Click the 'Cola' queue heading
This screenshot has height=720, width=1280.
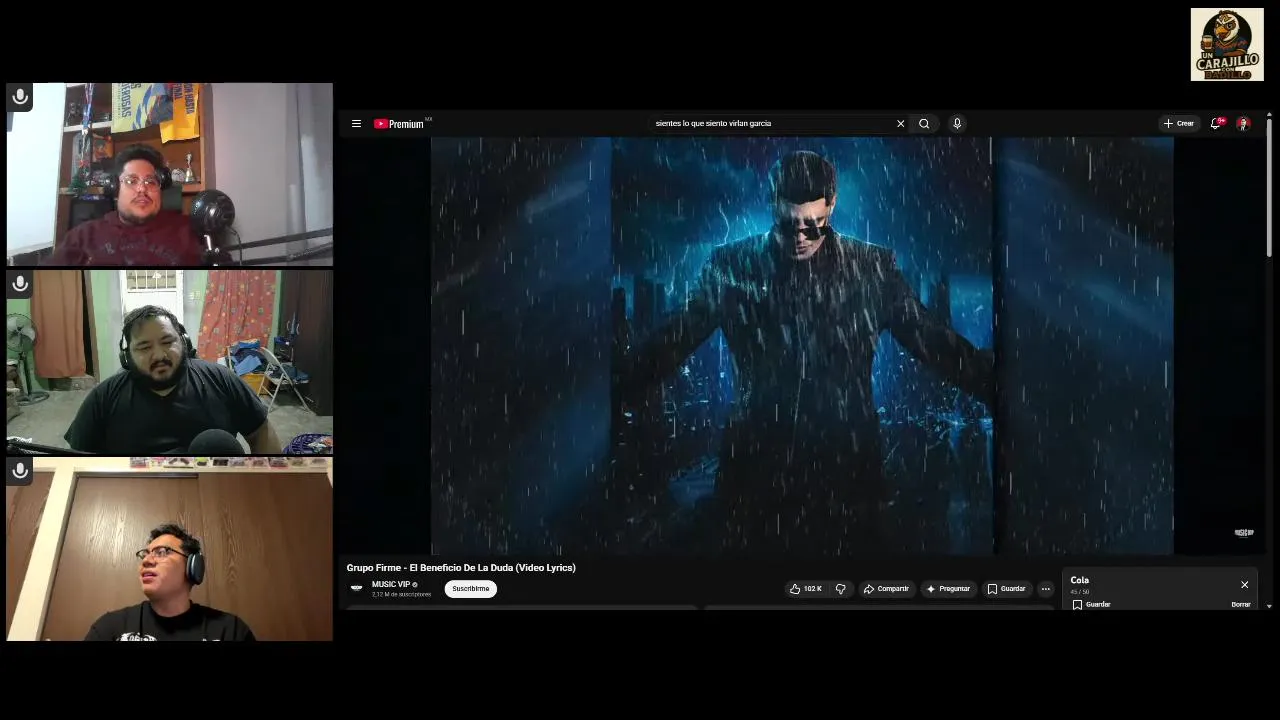pyautogui.click(x=1080, y=580)
